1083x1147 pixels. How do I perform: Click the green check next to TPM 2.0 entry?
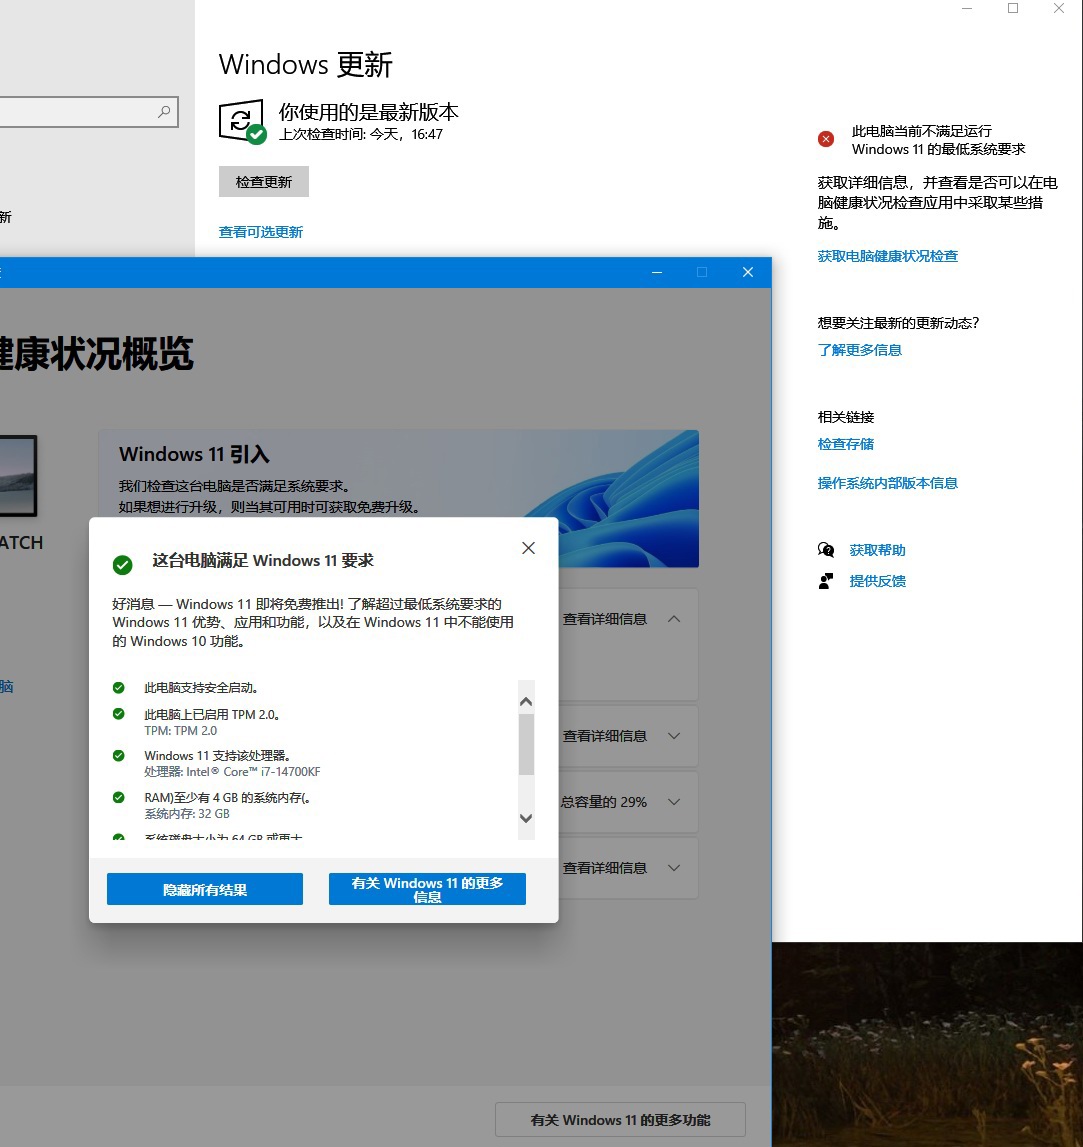(118, 714)
